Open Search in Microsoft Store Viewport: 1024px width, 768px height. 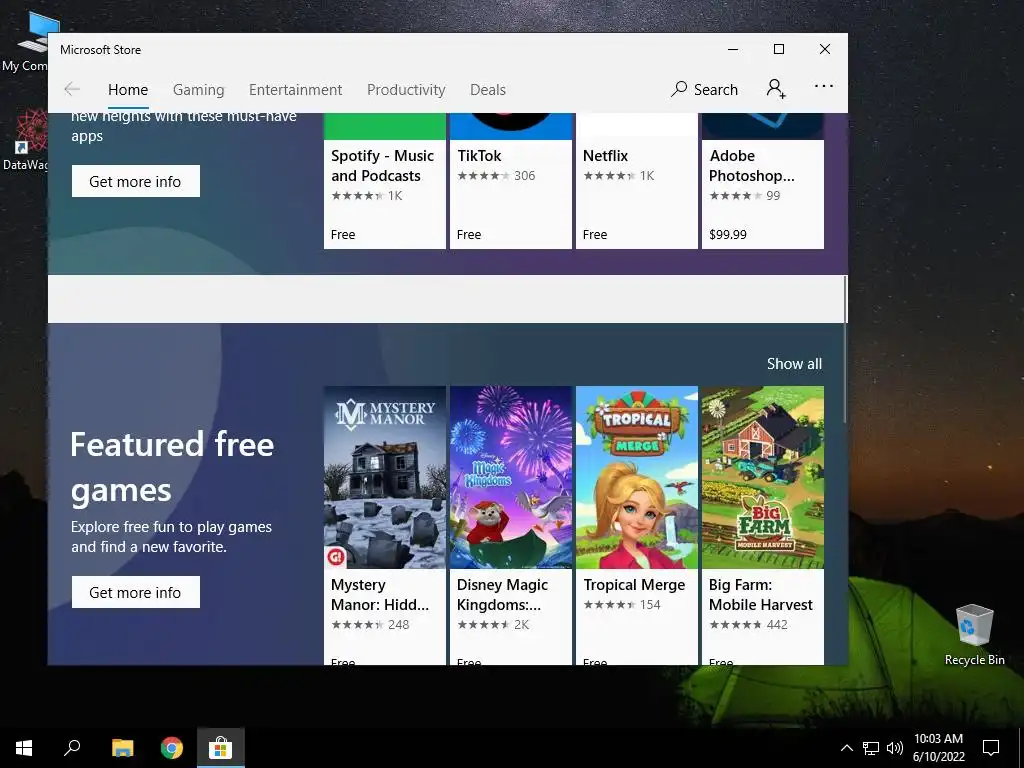click(704, 89)
